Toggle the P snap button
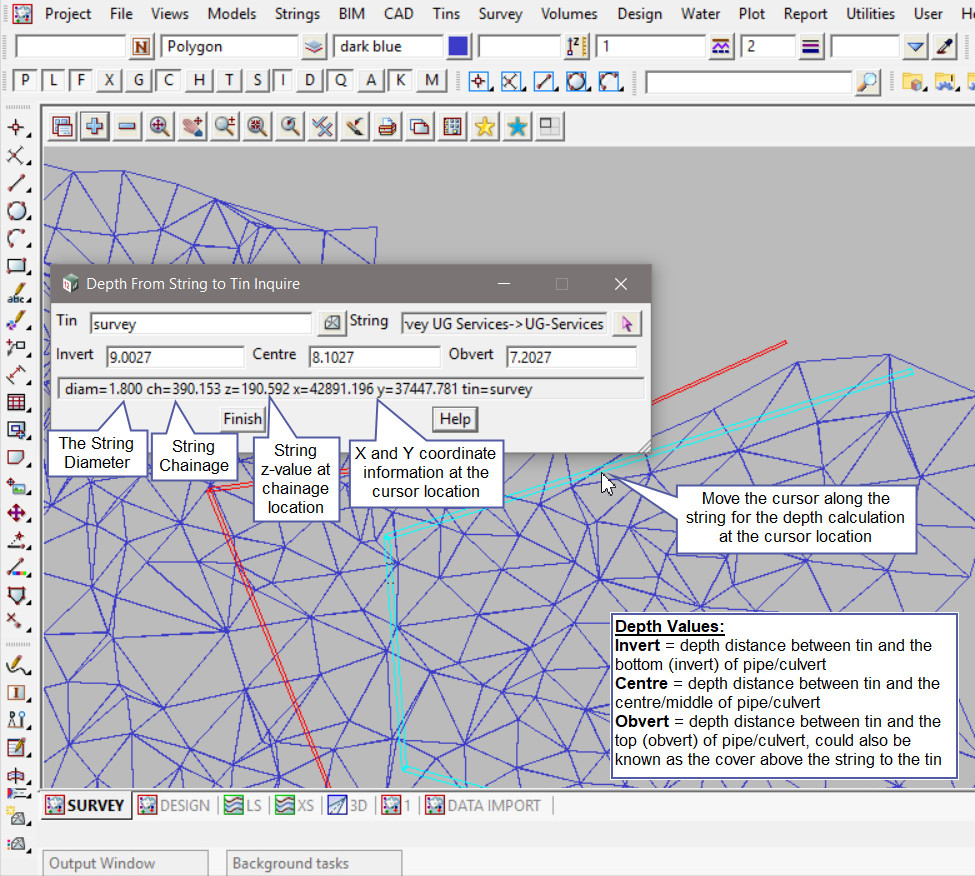 (25, 81)
